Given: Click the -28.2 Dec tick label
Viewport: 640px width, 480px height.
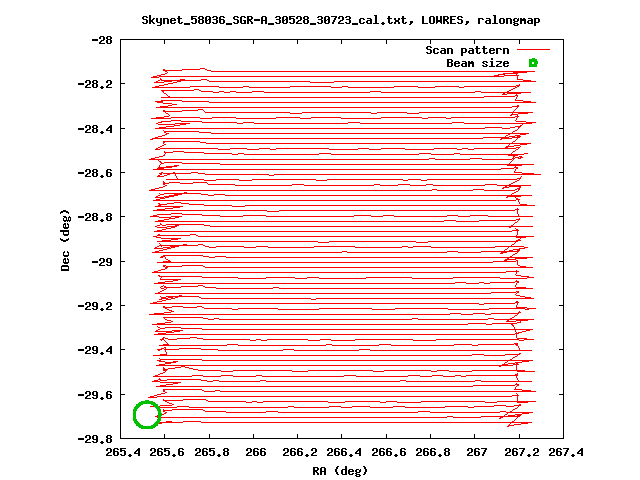Looking at the screenshot, I should [x=95, y=84].
